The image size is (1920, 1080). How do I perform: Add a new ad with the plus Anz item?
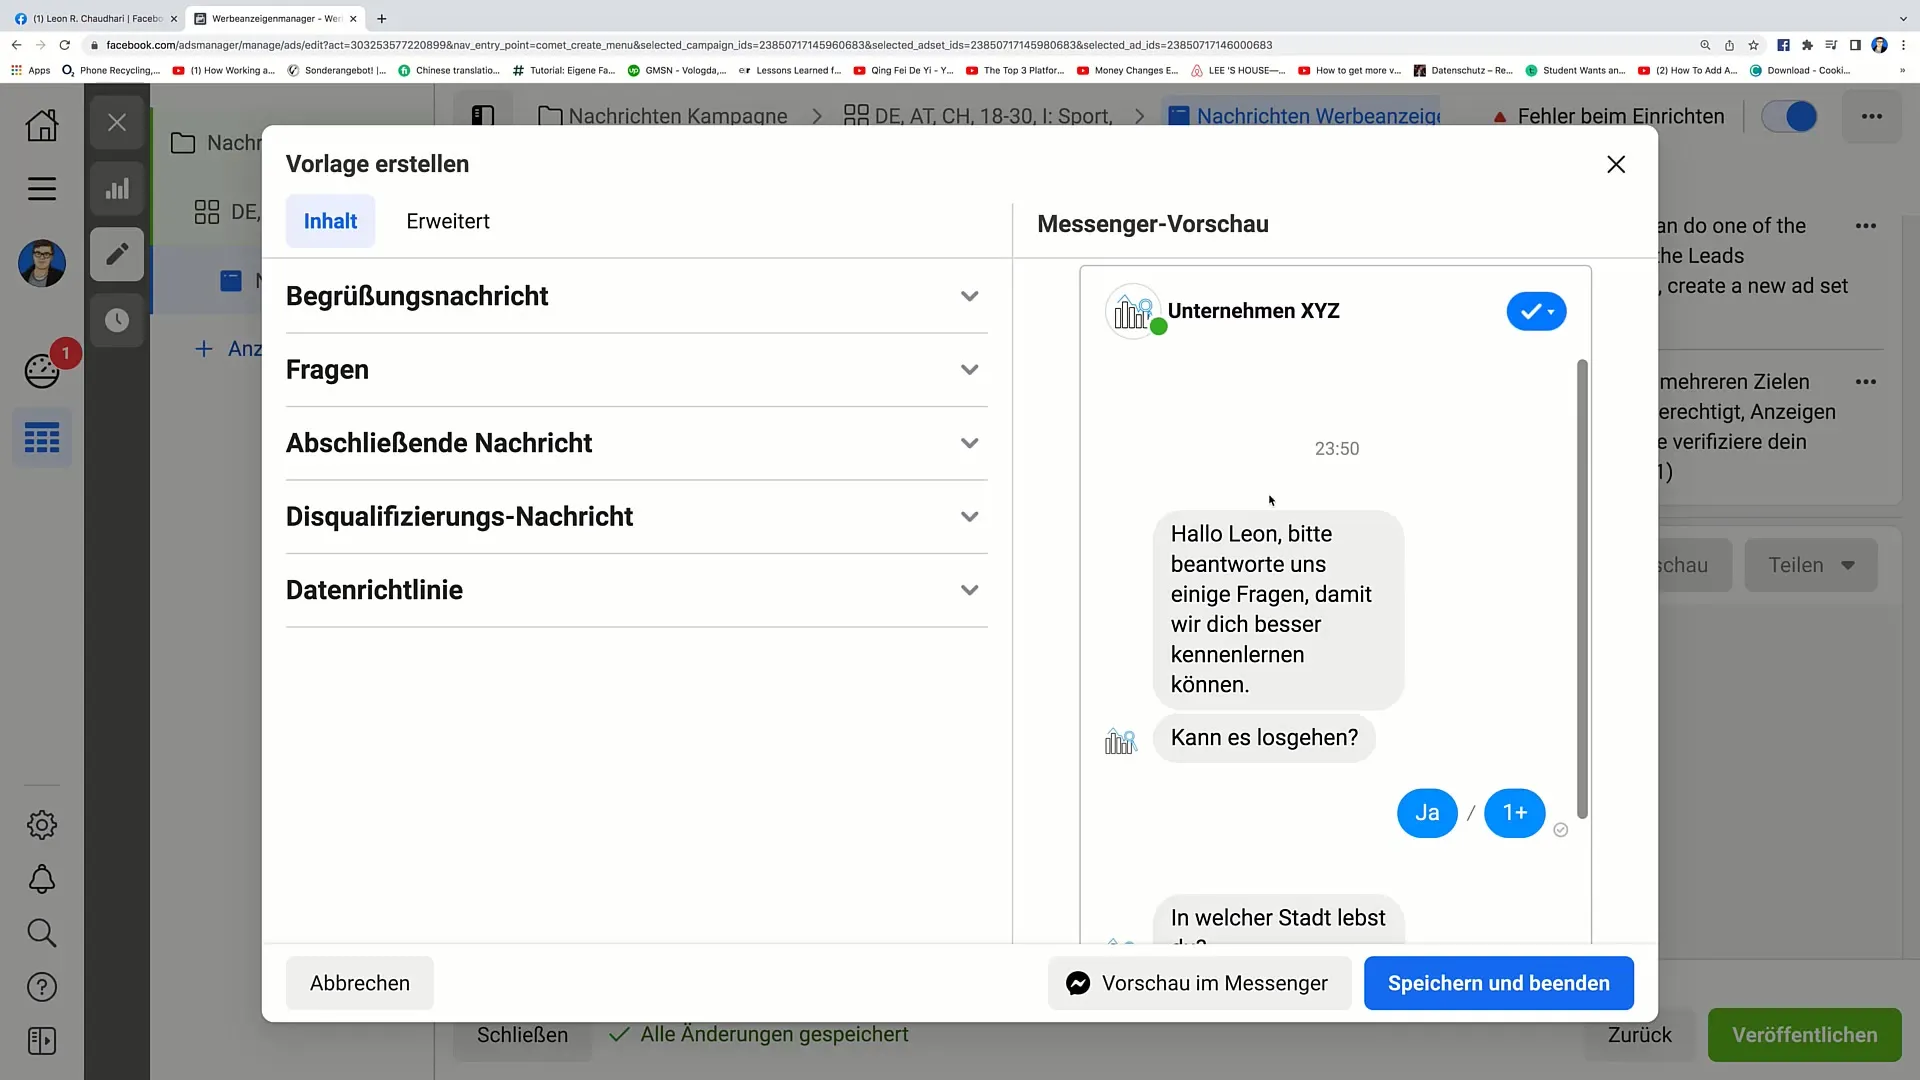click(x=228, y=348)
